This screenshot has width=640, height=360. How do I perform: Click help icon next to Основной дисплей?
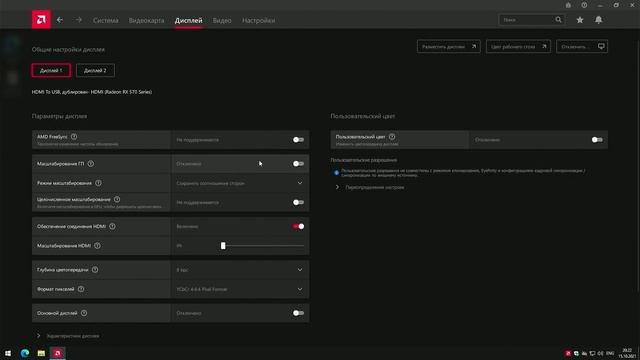coord(84,313)
